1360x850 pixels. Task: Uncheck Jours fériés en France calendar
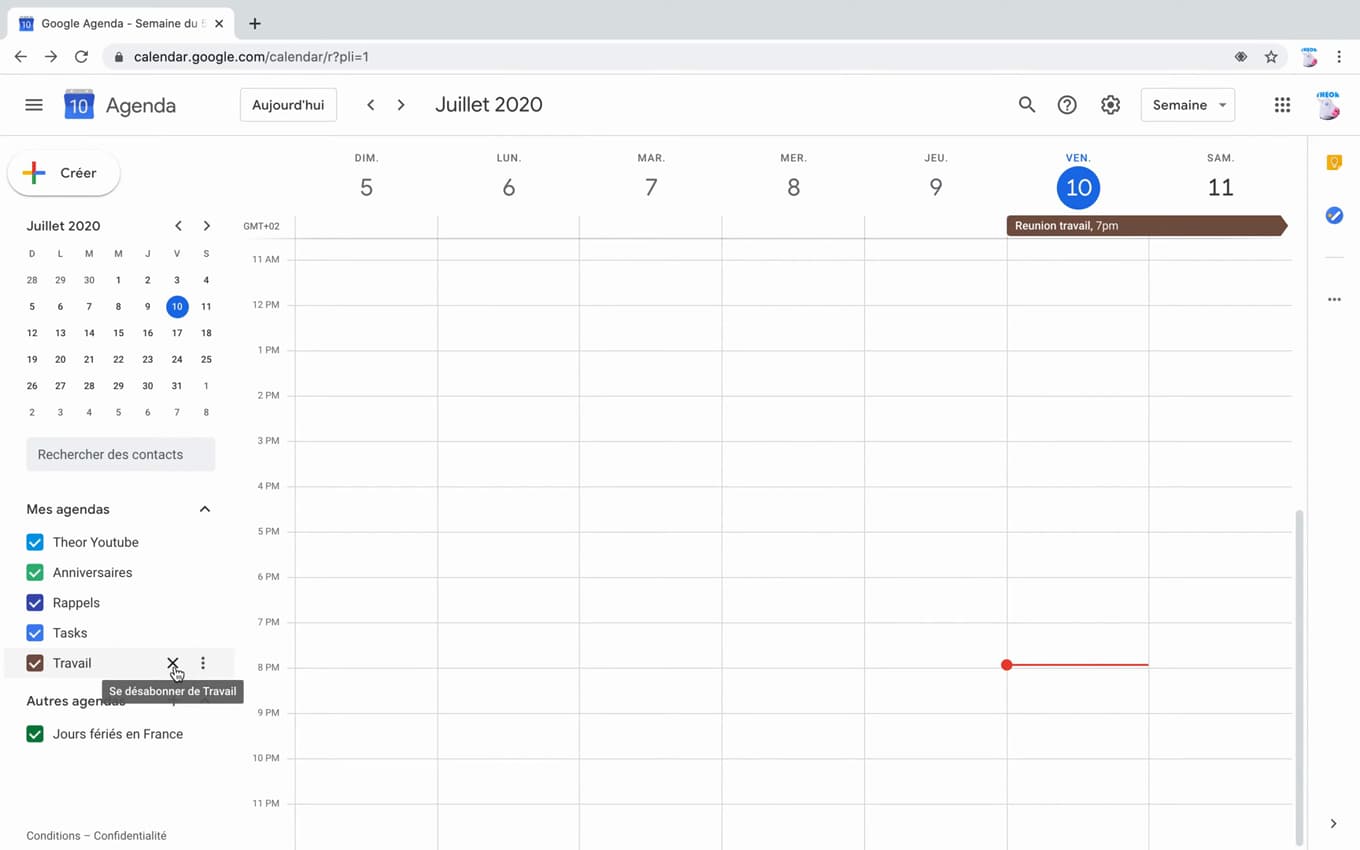point(35,734)
